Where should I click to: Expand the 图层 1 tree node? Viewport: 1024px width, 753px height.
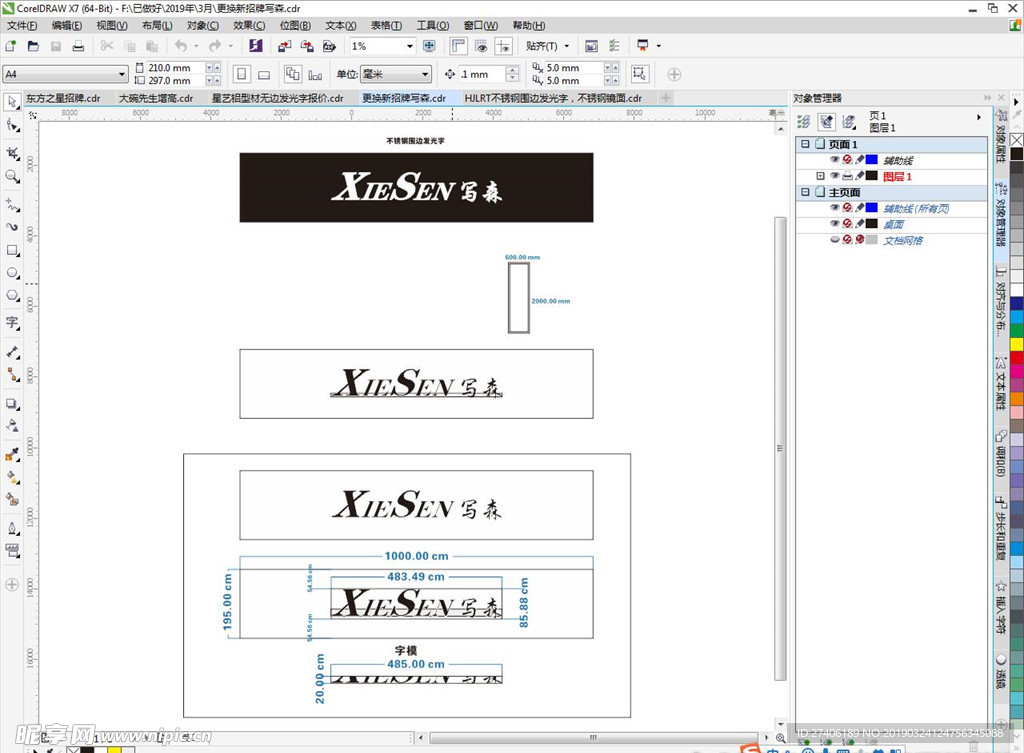click(x=821, y=176)
